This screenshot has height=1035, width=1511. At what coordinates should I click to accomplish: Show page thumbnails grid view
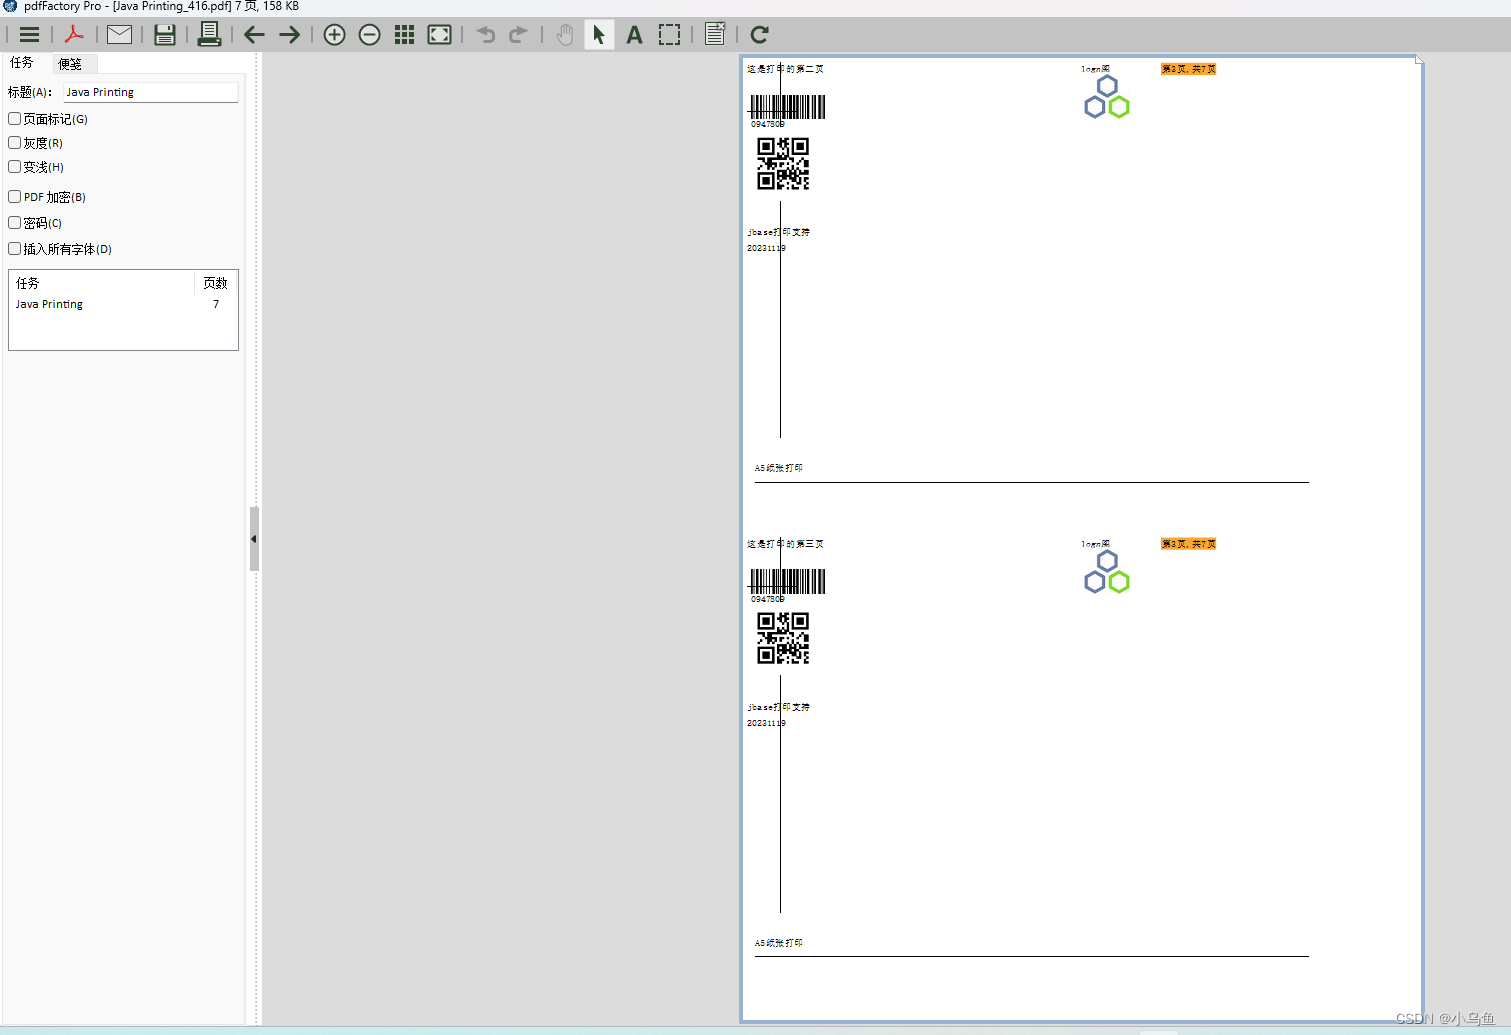404,35
